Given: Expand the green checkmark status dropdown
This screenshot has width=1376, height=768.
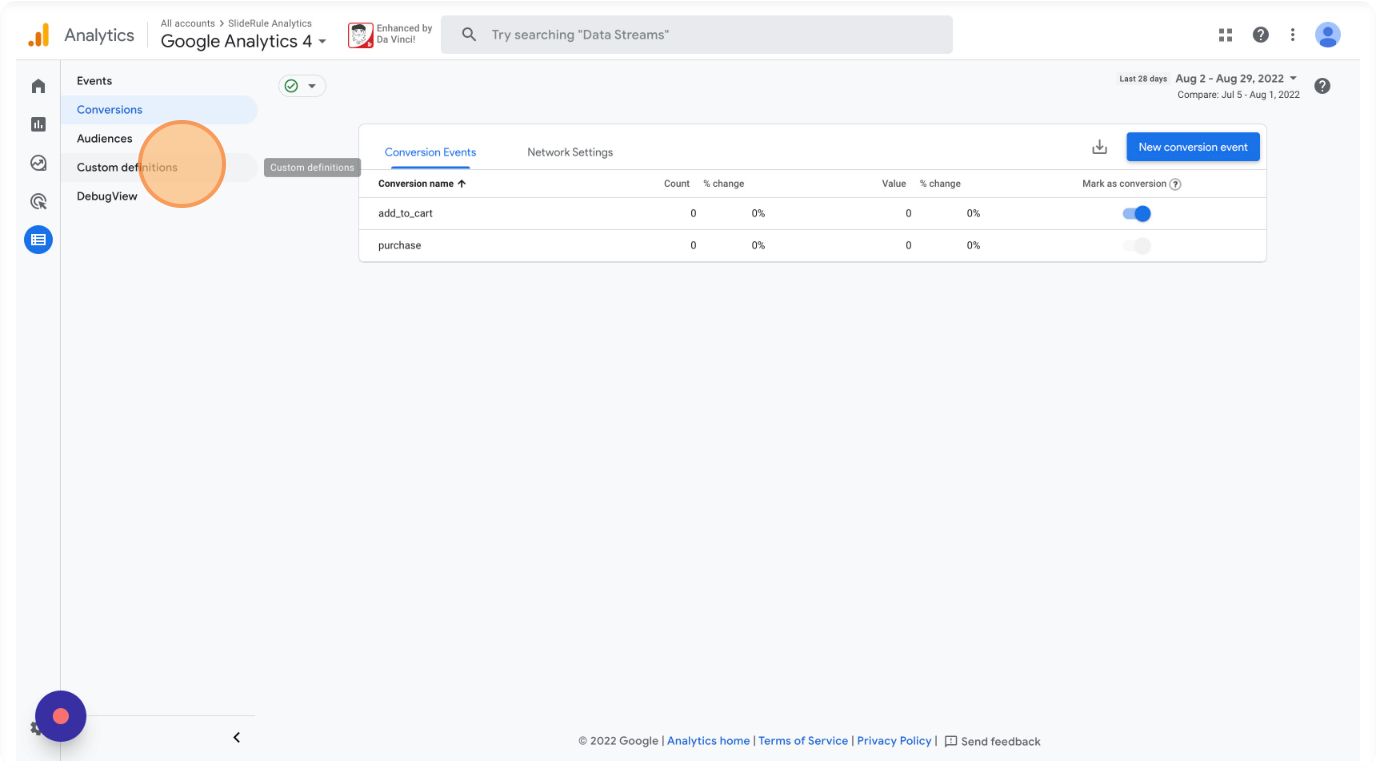Looking at the screenshot, I should [301, 86].
